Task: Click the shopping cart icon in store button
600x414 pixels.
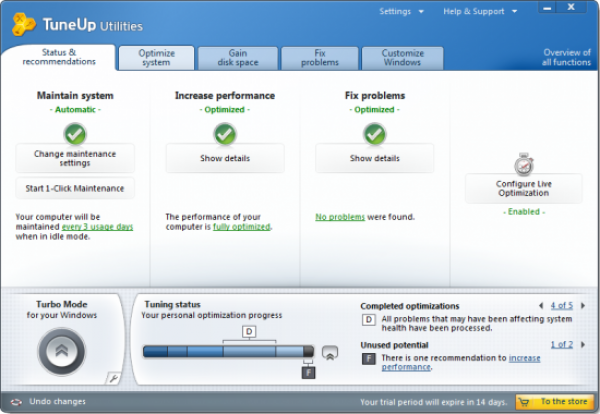Action: point(524,402)
